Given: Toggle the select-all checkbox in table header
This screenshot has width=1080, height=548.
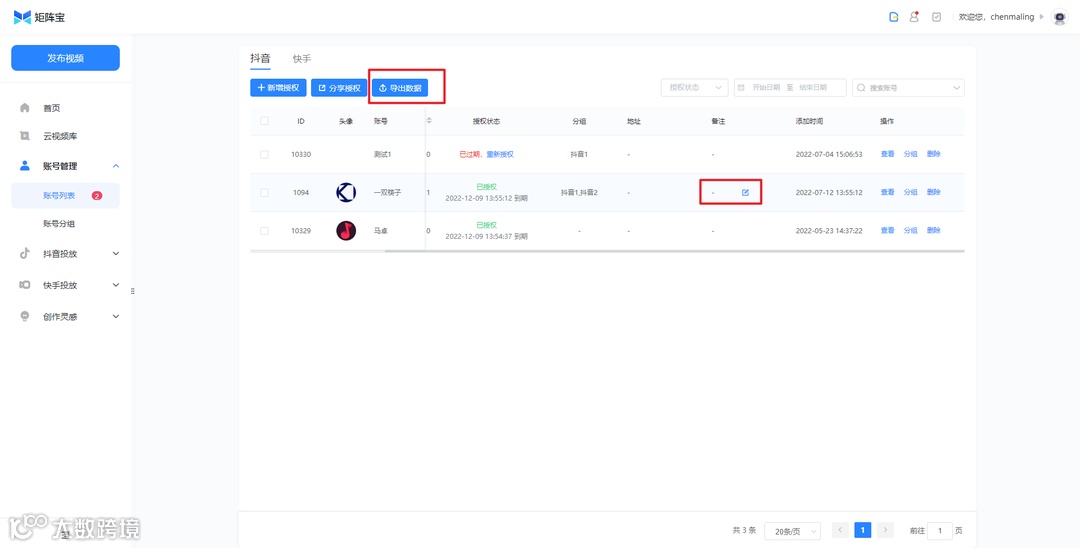Looking at the screenshot, I should tap(264, 121).
